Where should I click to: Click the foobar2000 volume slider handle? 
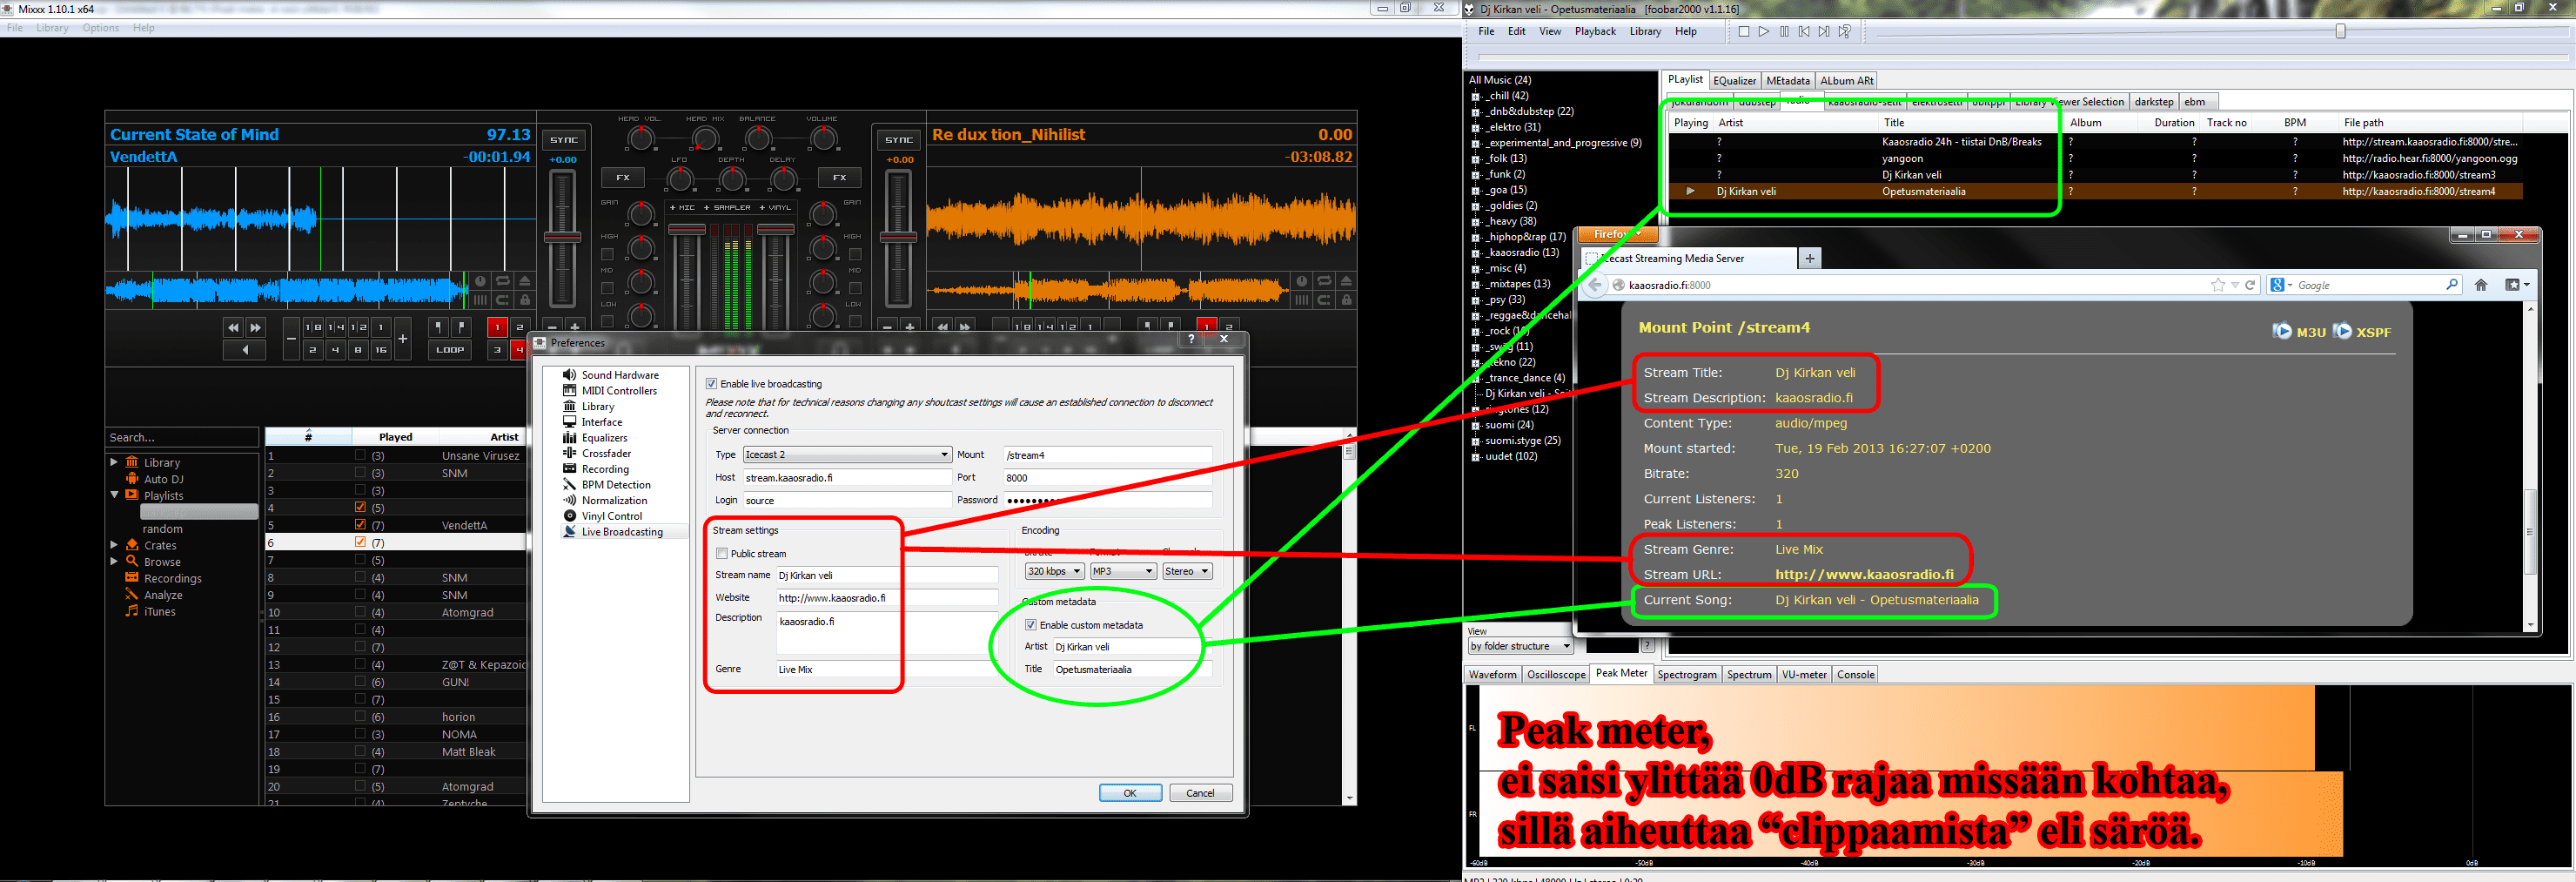click(2340, 32)
